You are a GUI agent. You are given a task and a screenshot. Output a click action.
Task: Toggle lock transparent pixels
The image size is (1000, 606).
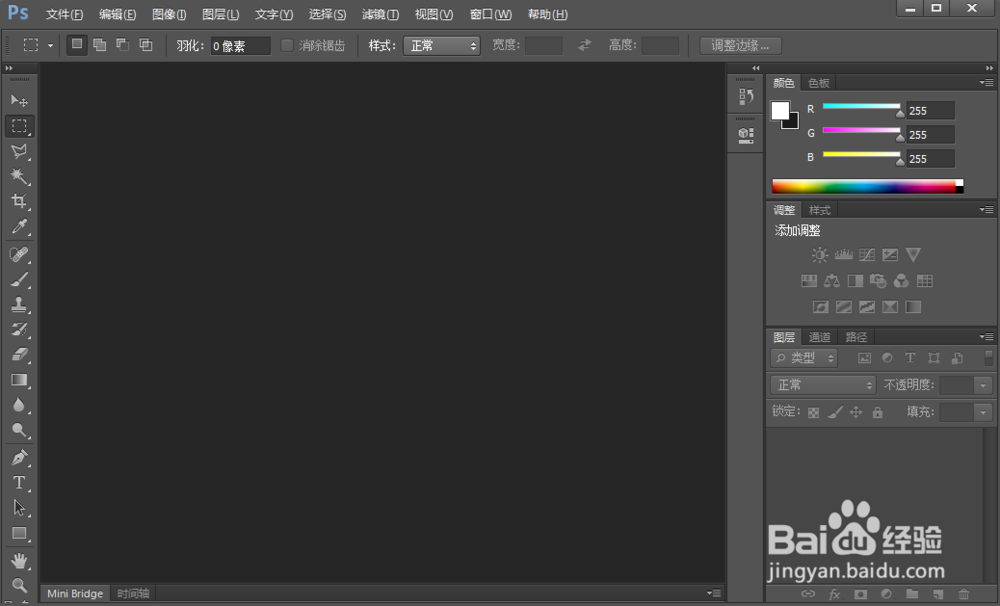(813, 413)
